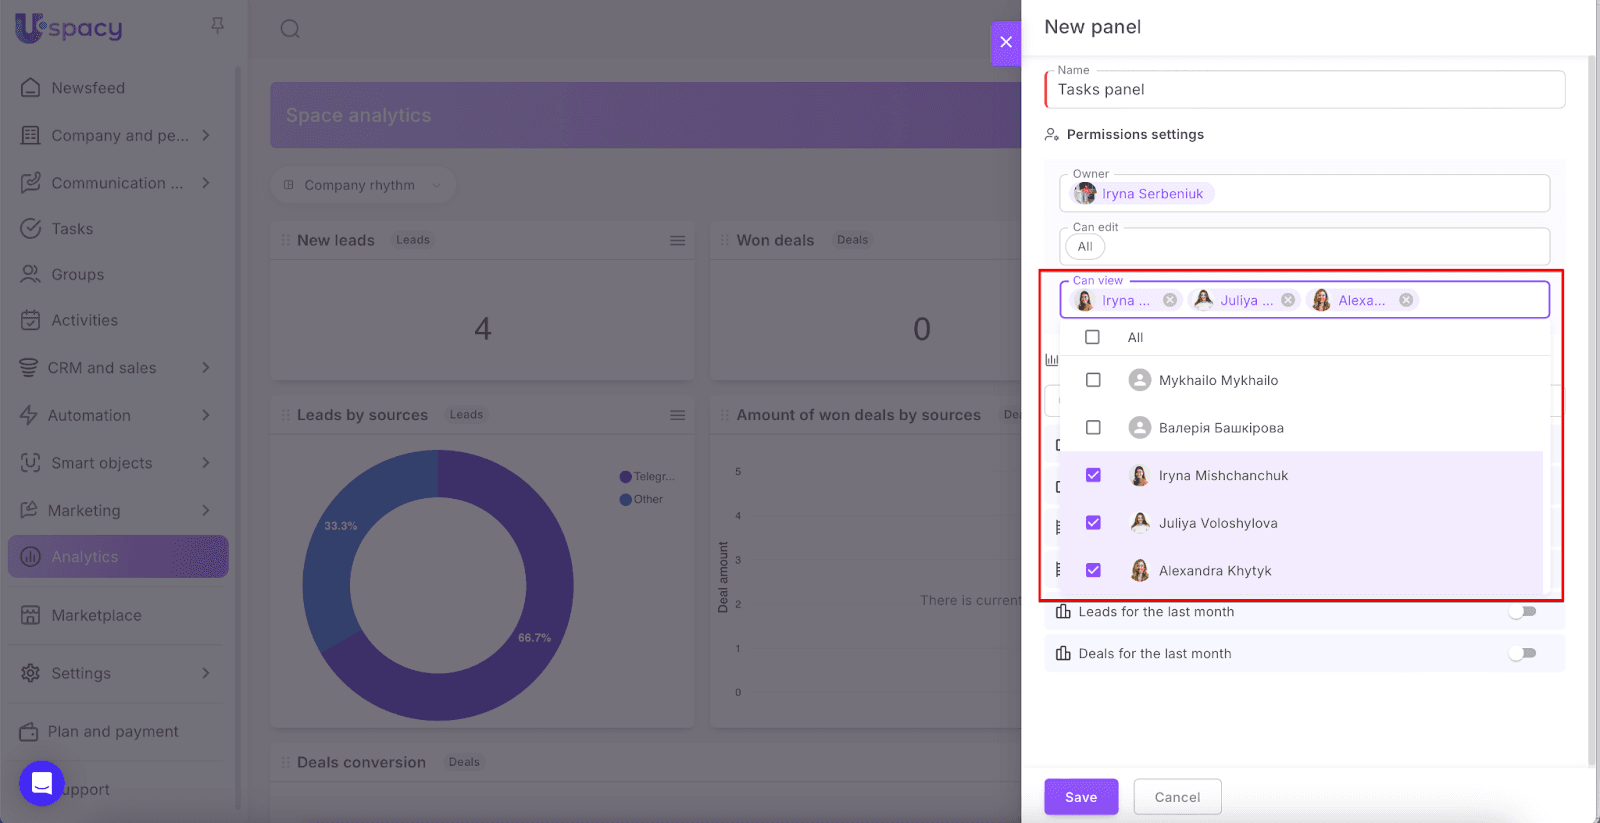Screen dimensions: 1600x823
Task: Check the All users checkbox
Action: pos(1092,338)
